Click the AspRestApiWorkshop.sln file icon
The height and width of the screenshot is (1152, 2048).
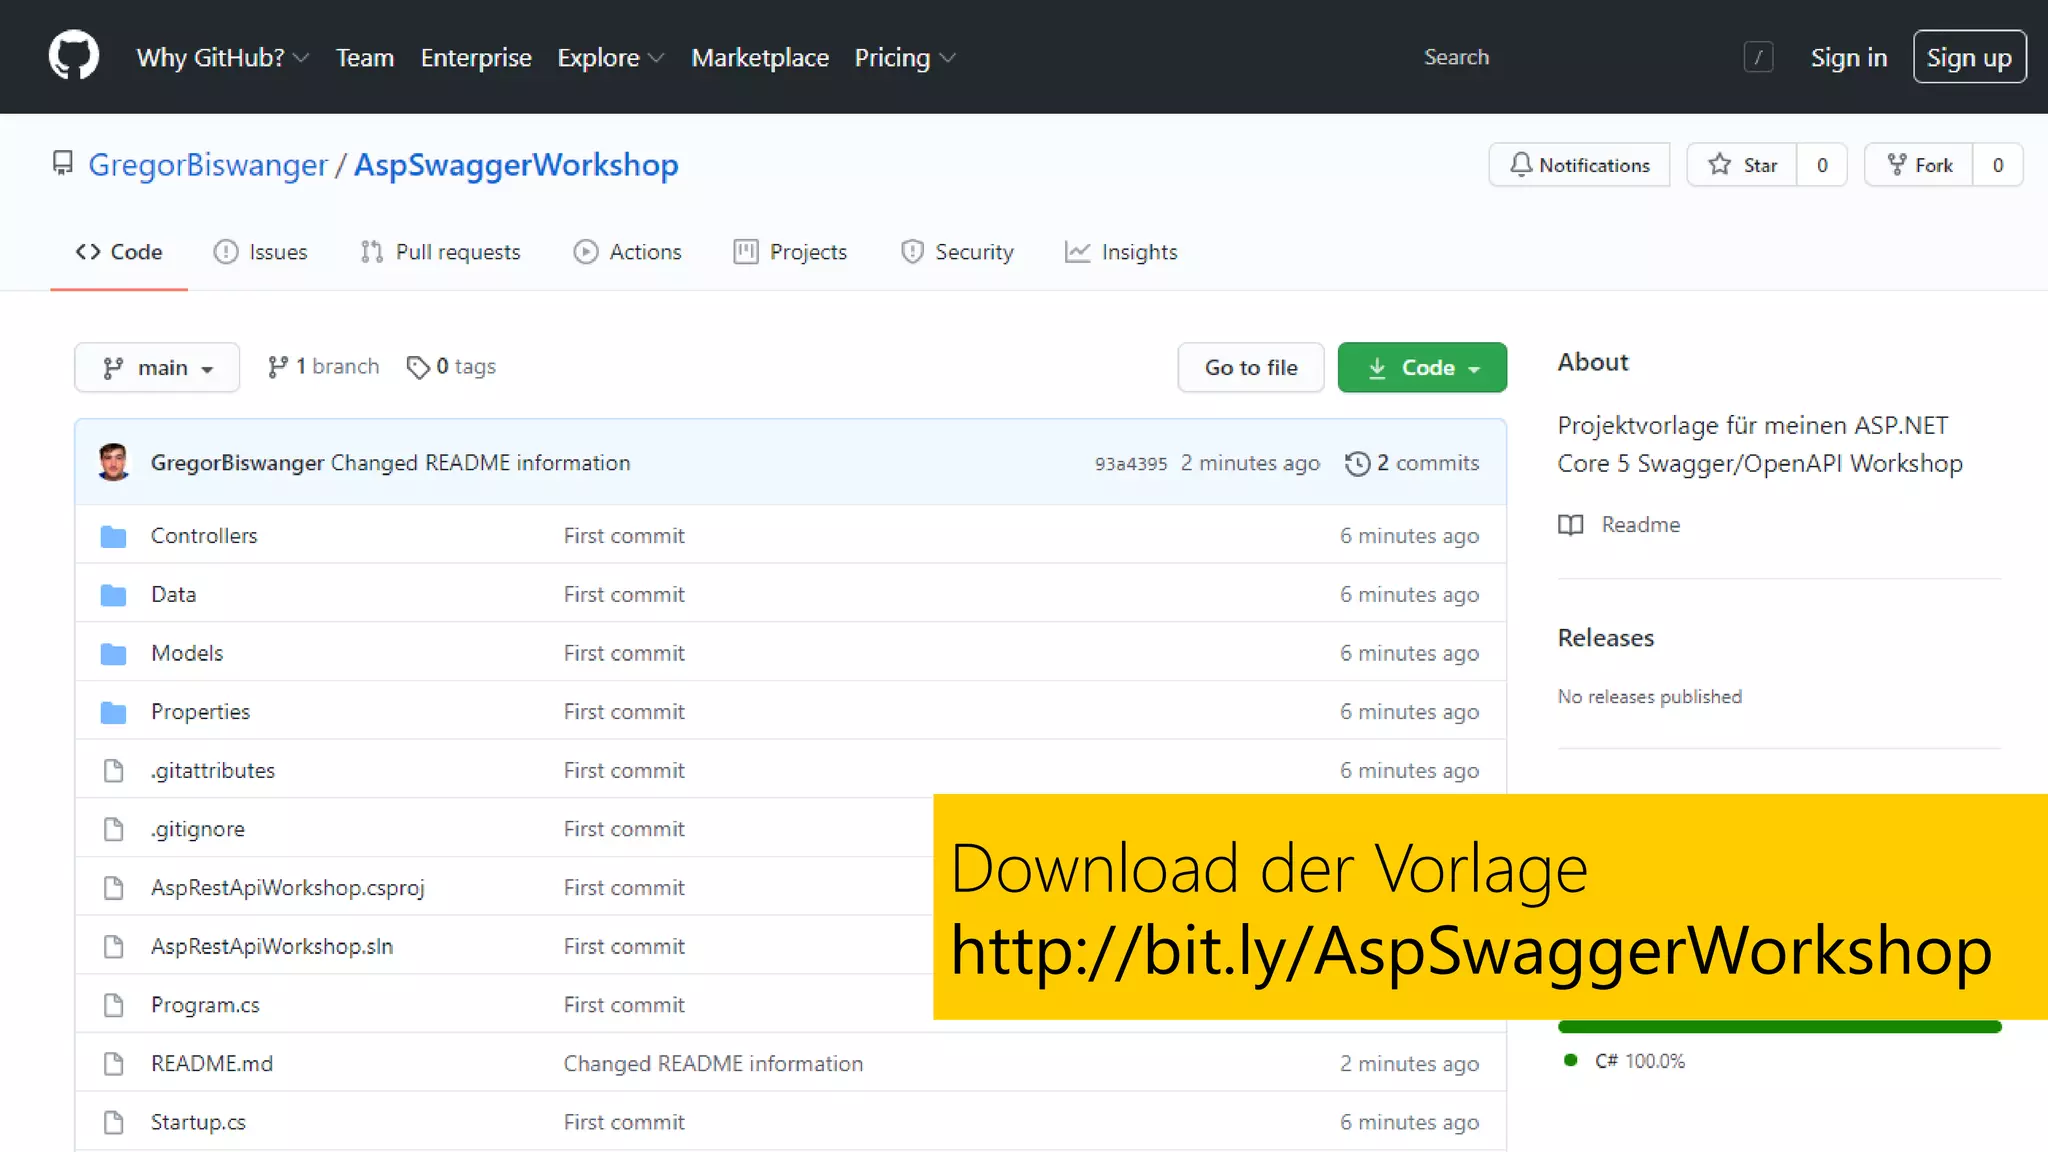click(x=114, y=946)
